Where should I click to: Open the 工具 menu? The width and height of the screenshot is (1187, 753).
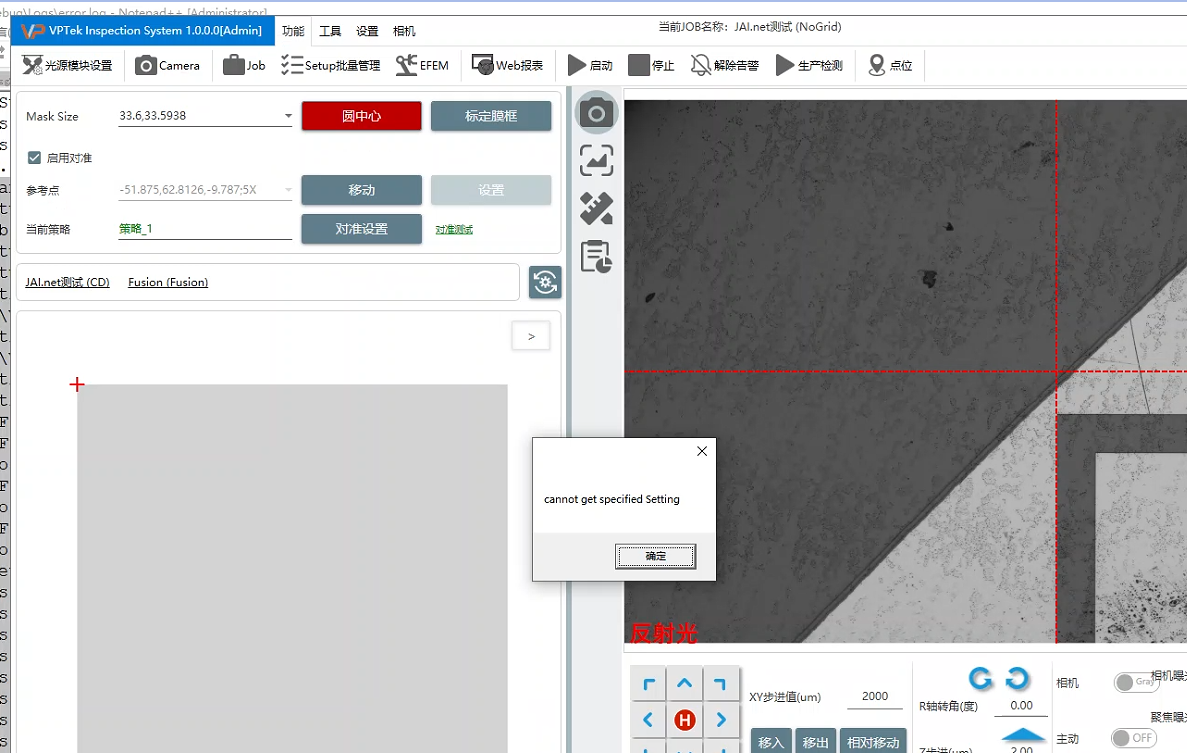[330, 31]
